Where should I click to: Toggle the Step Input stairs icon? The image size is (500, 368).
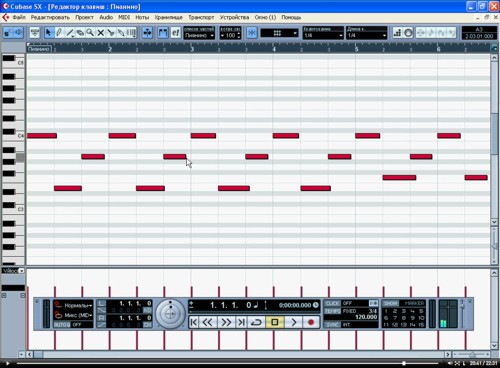[x=397, y=33]
